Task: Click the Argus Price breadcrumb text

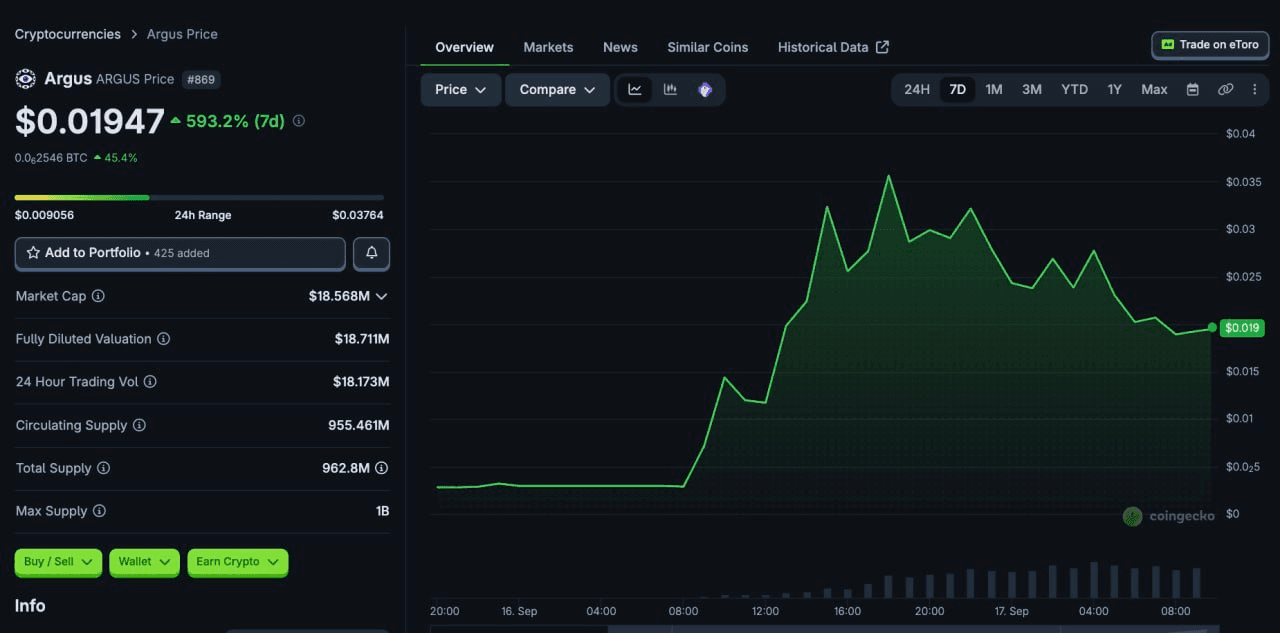Action: coord(182,34)
